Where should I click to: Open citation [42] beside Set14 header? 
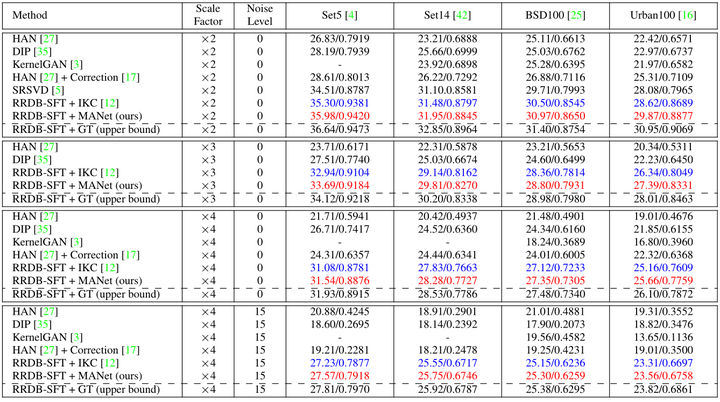coord(462,15)
